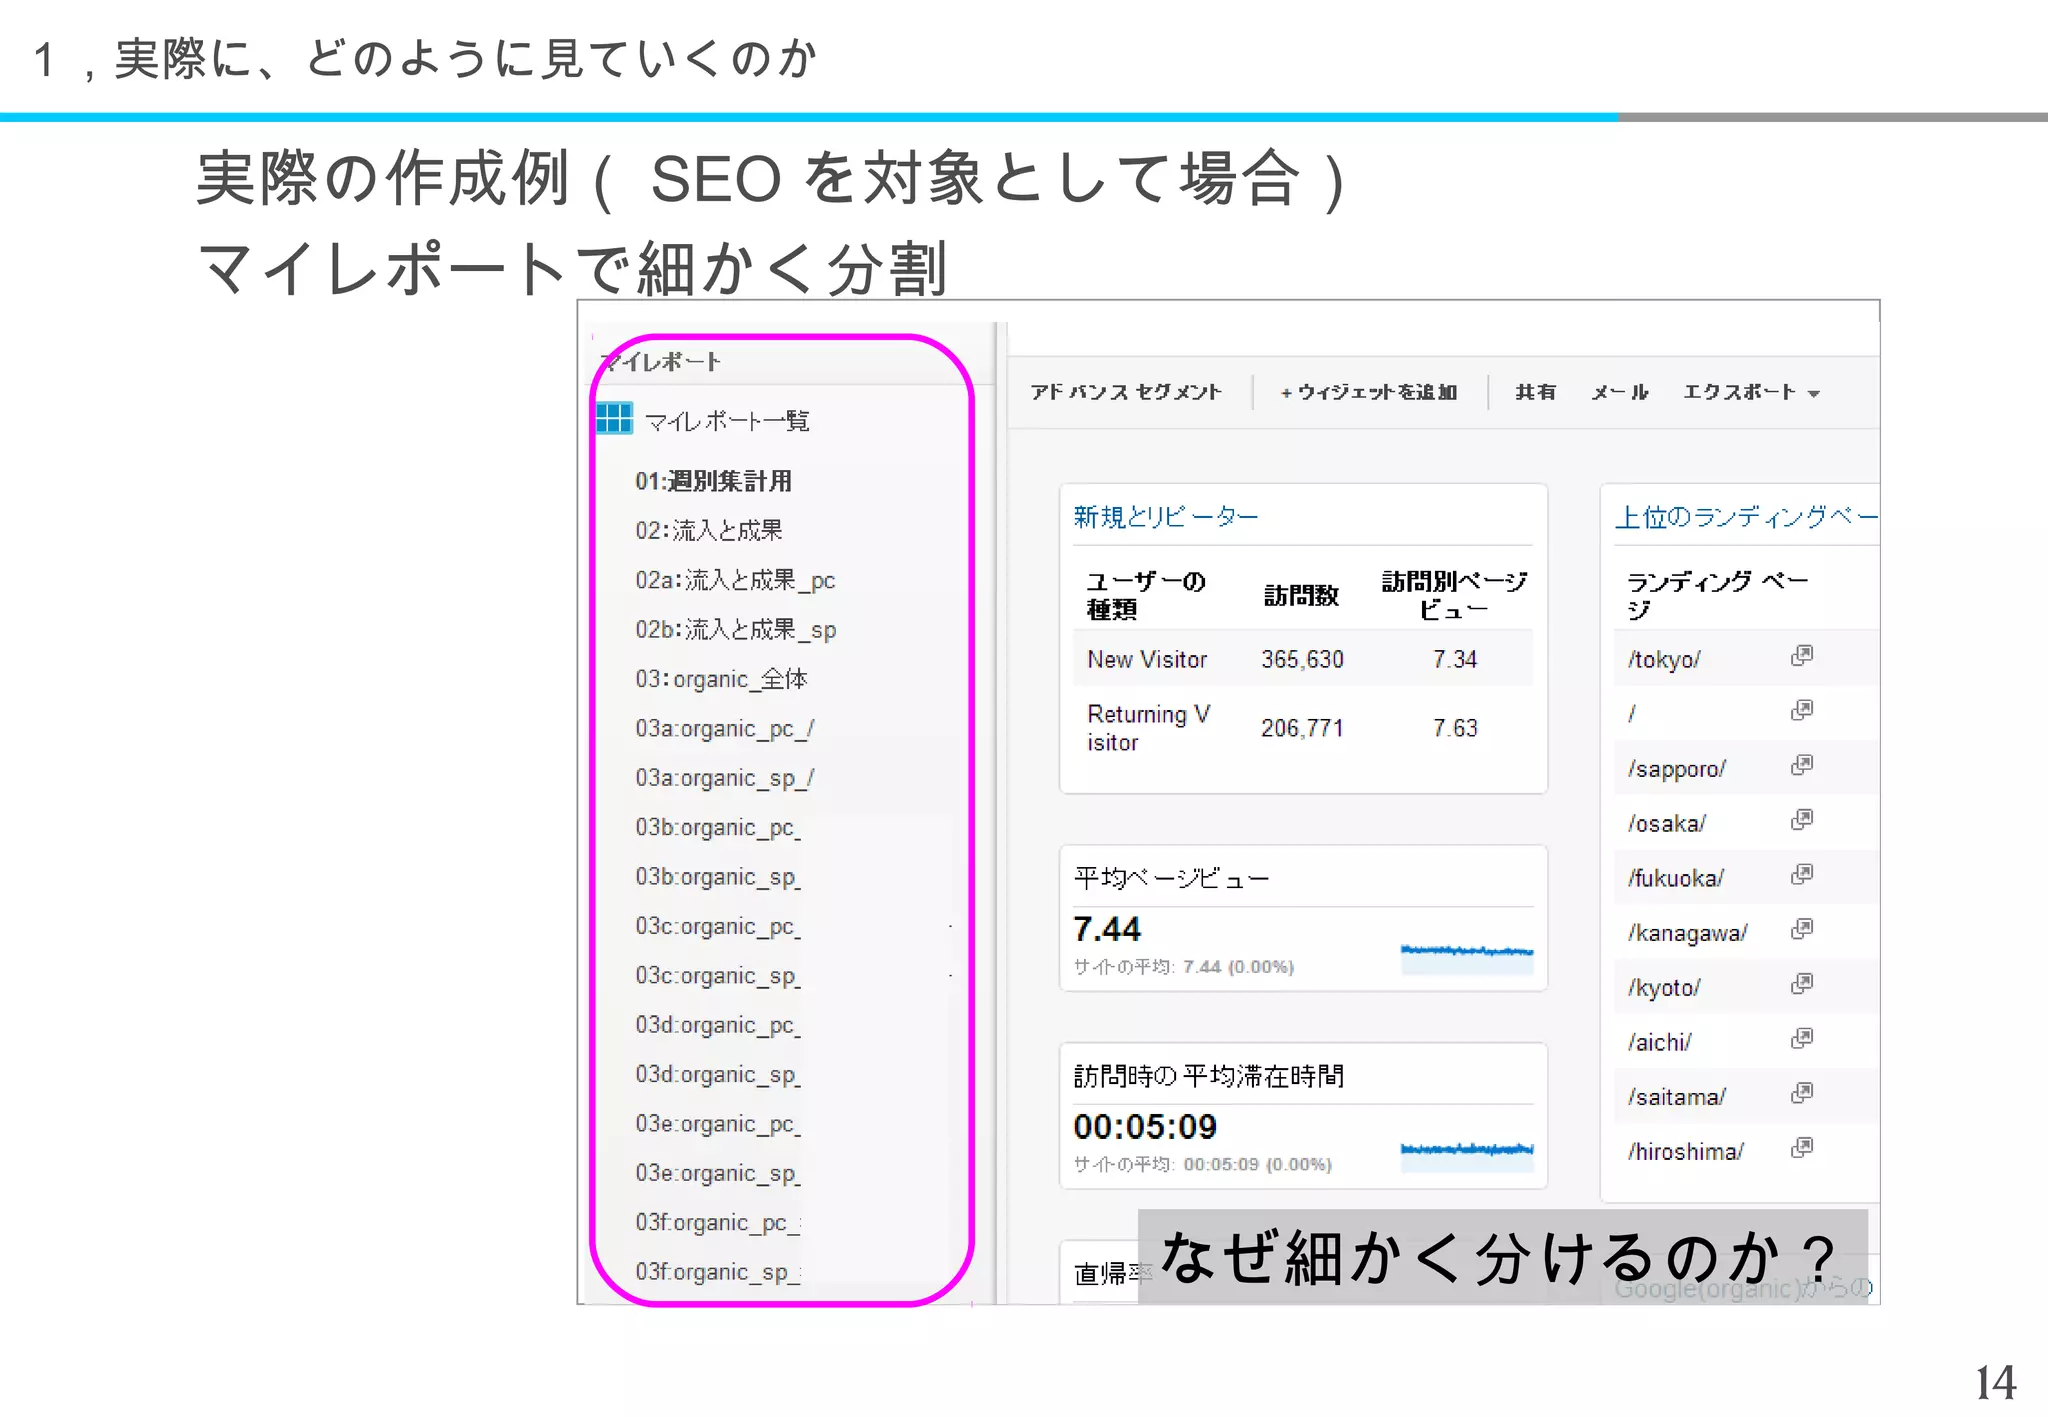
Task: Open 新規とリピーター widget title link
Action: click(1165, 517)
